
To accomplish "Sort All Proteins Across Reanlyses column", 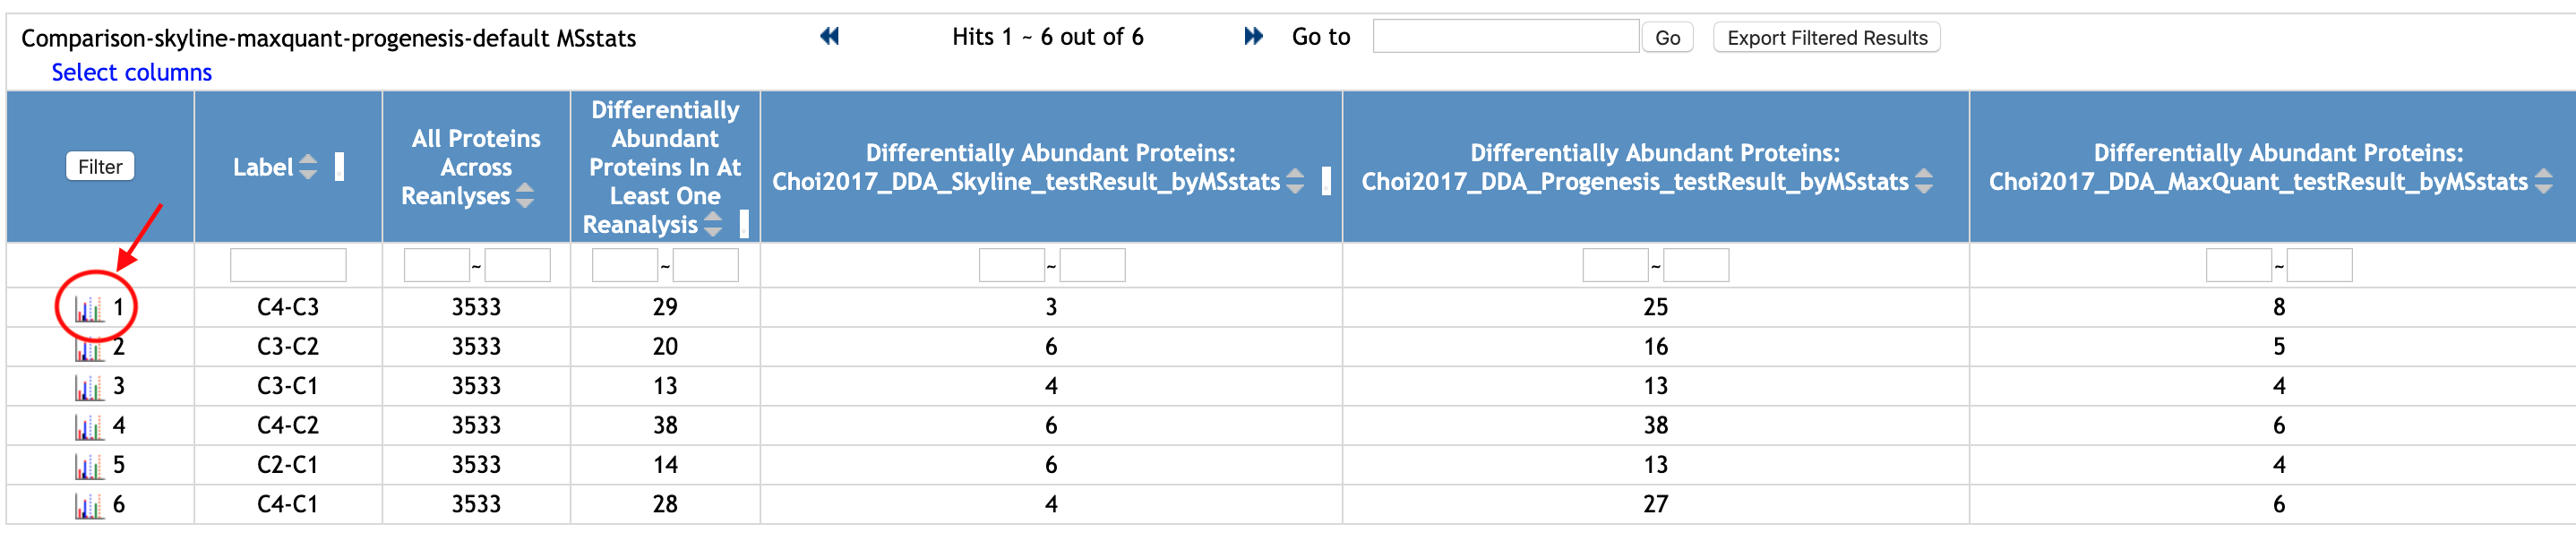I will pos(525,196).
